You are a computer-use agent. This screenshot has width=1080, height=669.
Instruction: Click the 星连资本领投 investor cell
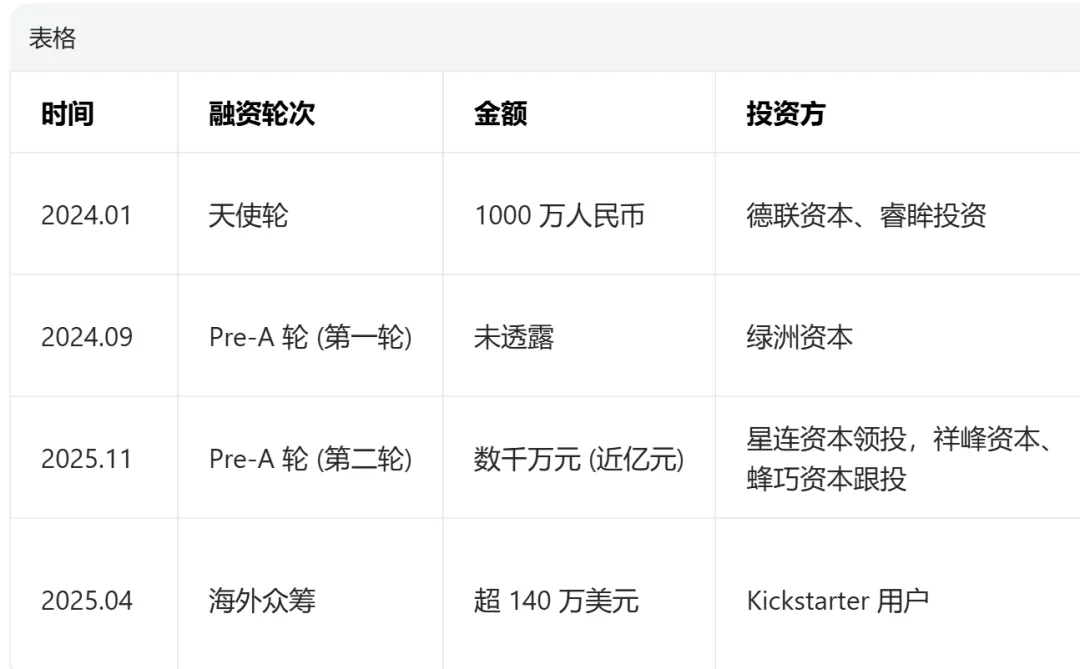[899, 459]
